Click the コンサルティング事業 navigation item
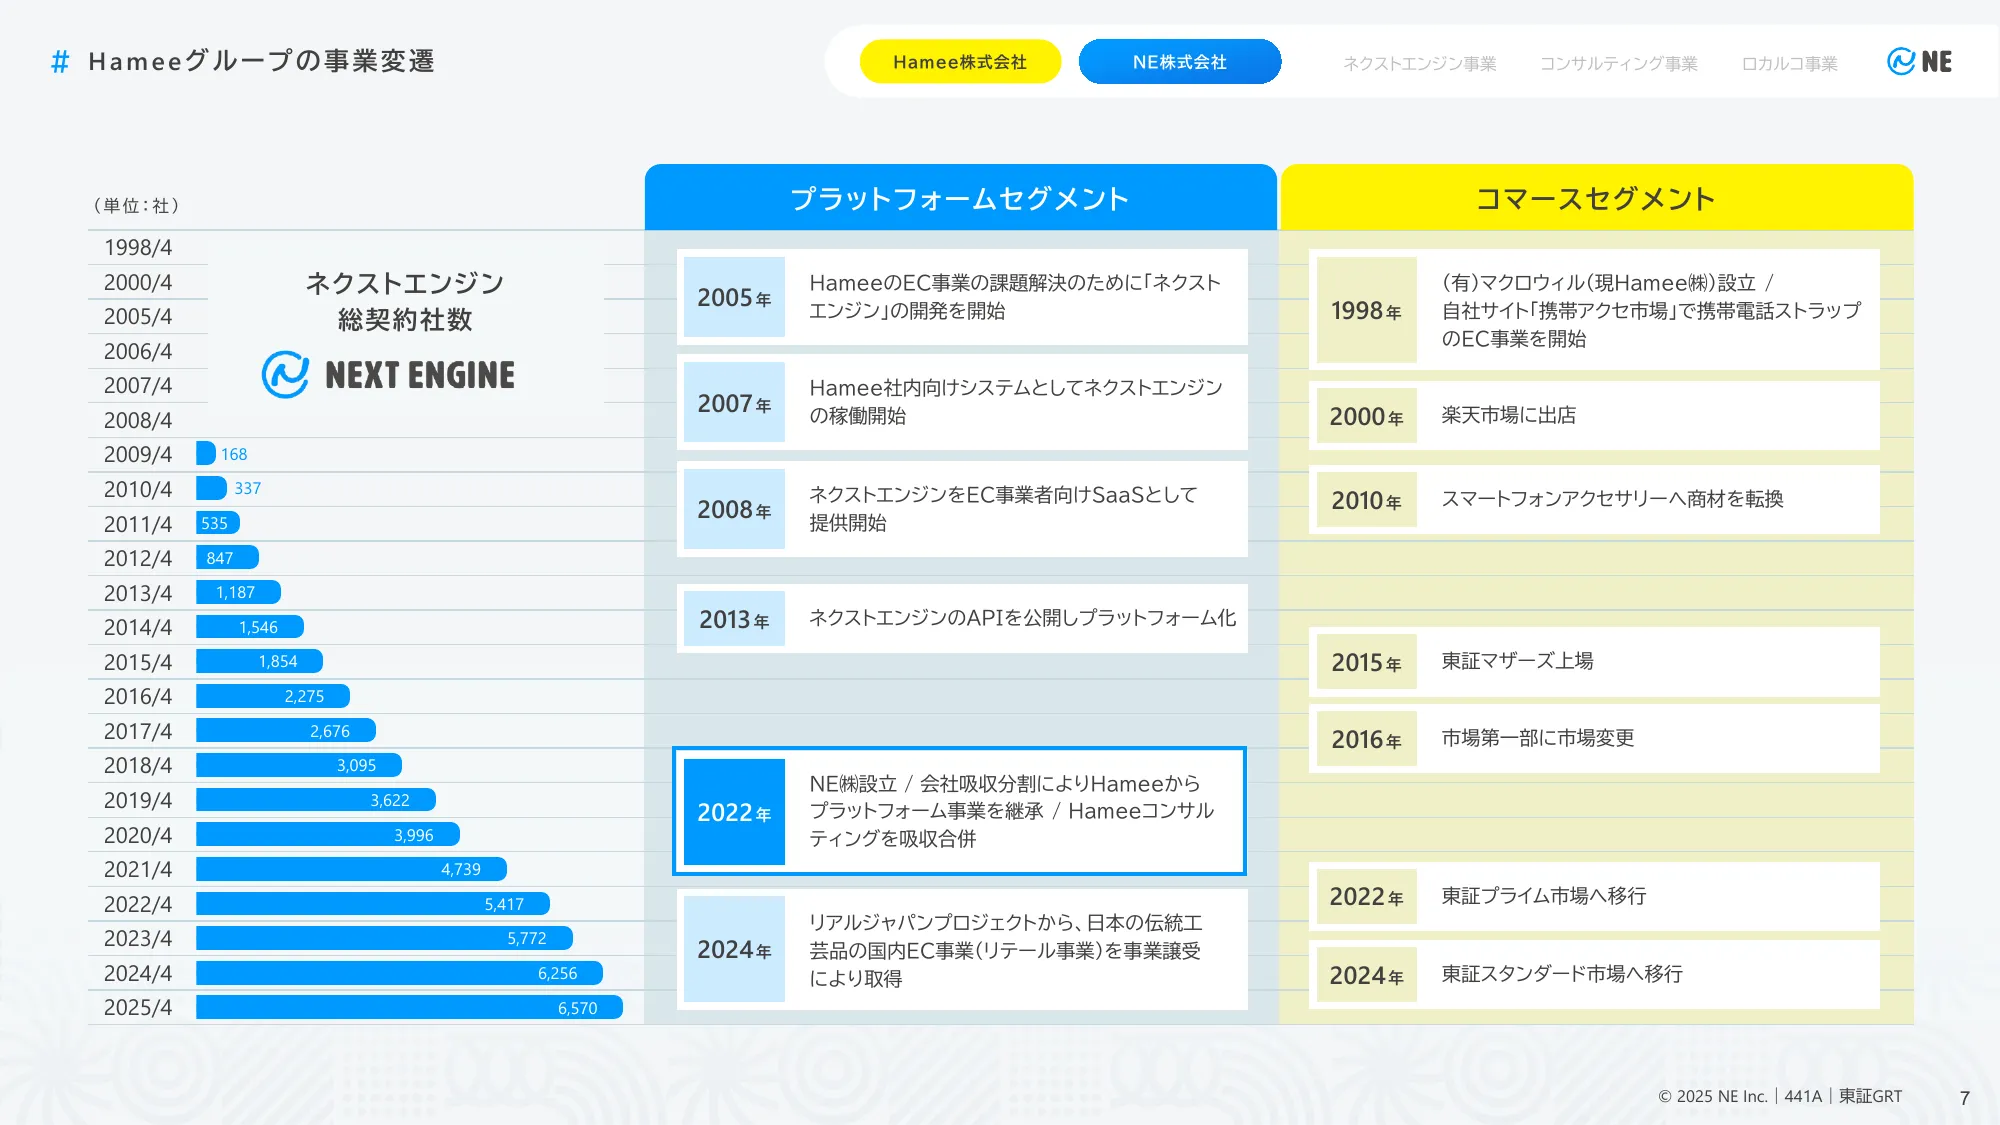This screenshot has width=2000, height=1125. point(1618,64)
